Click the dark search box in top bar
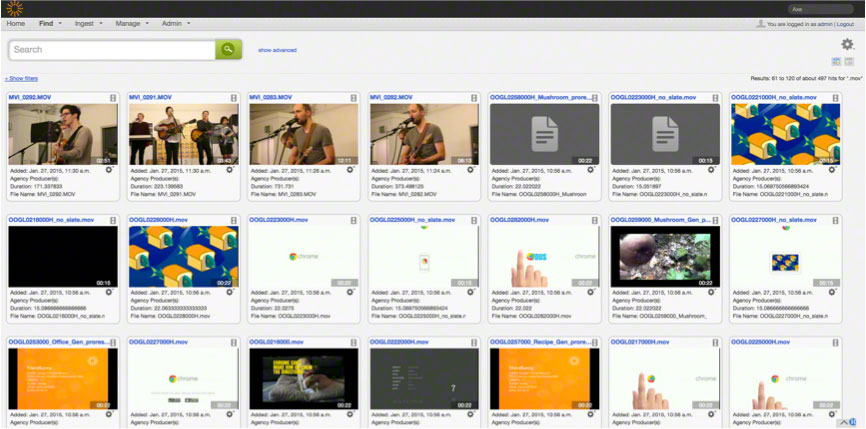The width and height of the screenshot is (866, 429). coord(820,9)
